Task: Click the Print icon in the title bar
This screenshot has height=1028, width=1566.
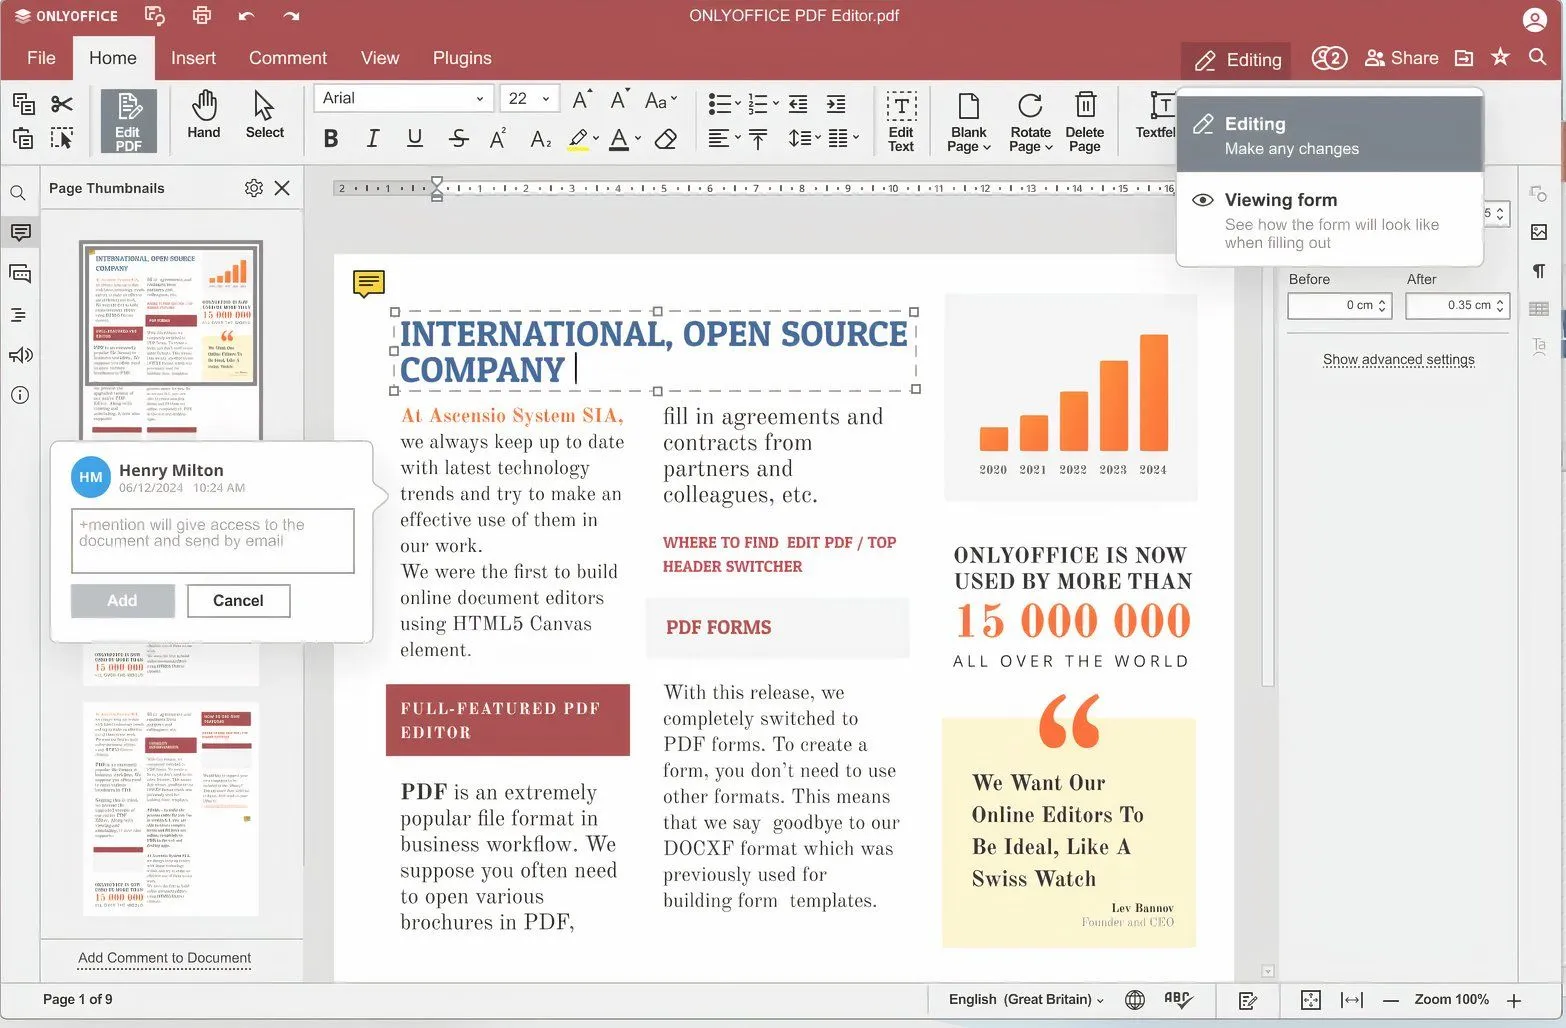Action: coord(202,15)
